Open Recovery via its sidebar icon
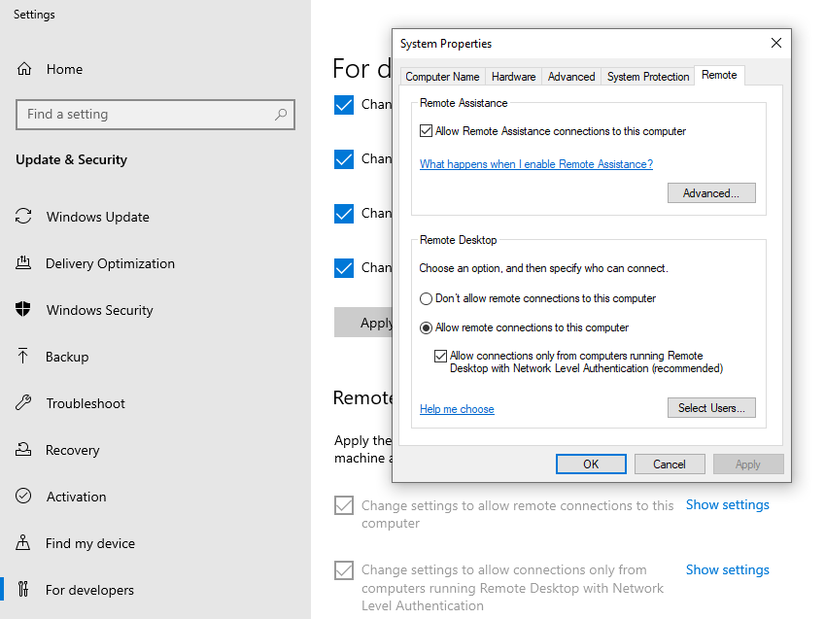 click(x=23, y=450)
